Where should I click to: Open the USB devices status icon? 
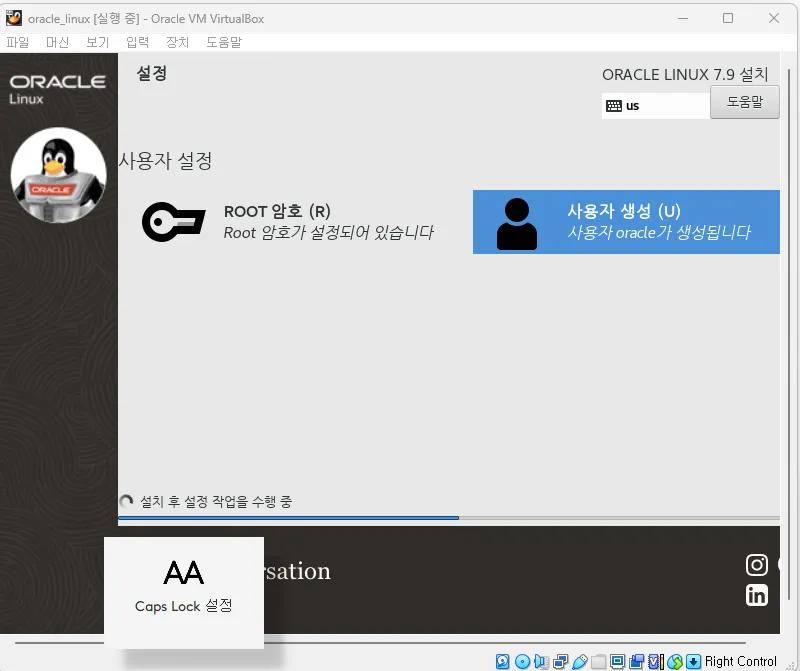580,662
